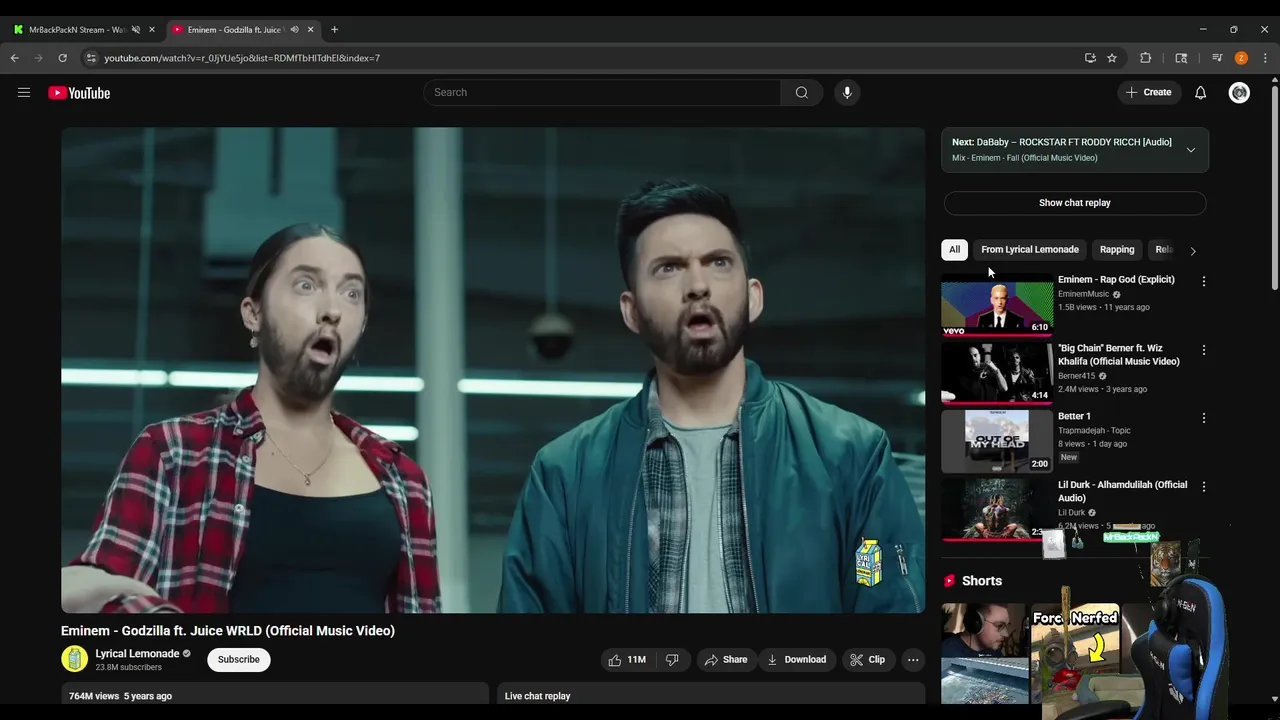Click the browser address bar URL
Screen dimensions: 1280x720
pos(242,58)
